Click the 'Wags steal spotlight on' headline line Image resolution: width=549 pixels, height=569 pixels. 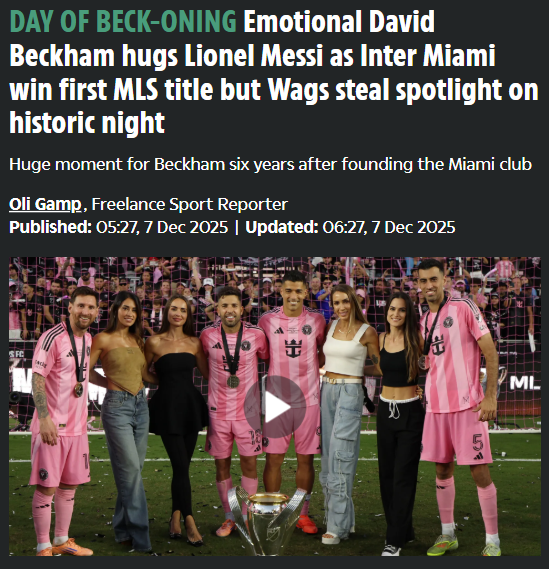[x=403, y=89]
